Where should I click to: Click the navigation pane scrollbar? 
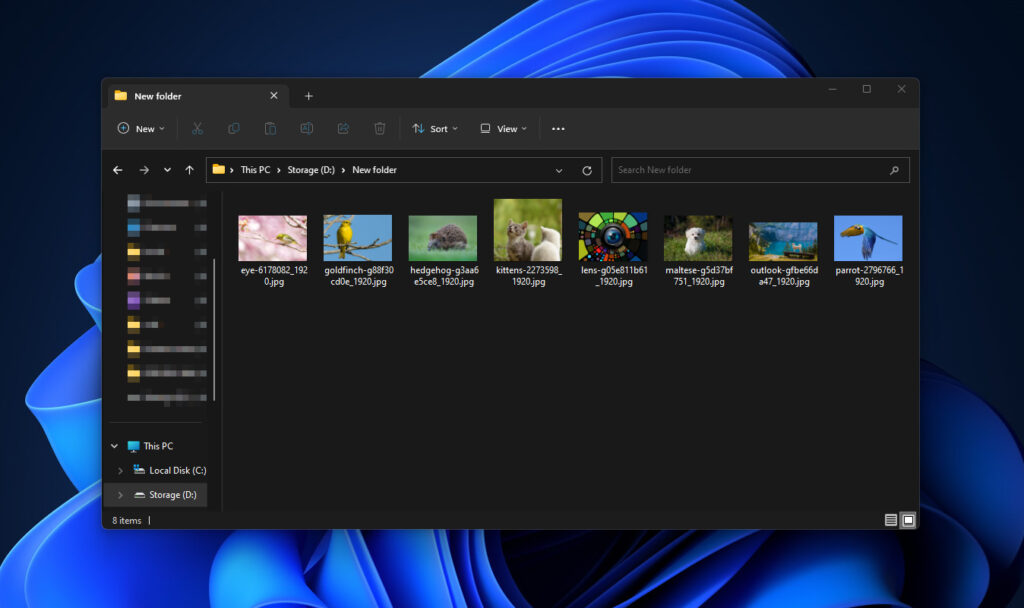click(214, 330)
